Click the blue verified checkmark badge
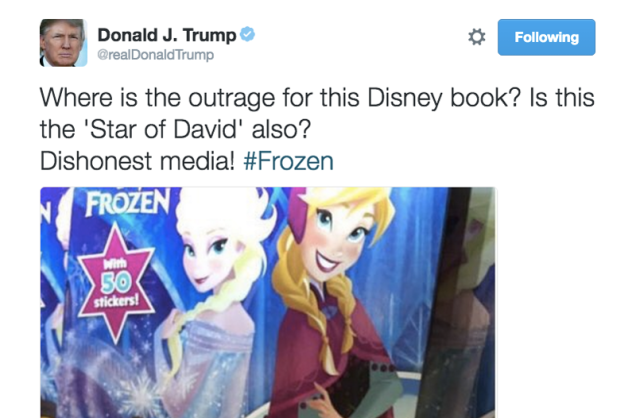Image resolution: width=636 pixels, height=418 pixels. (247, 34)
